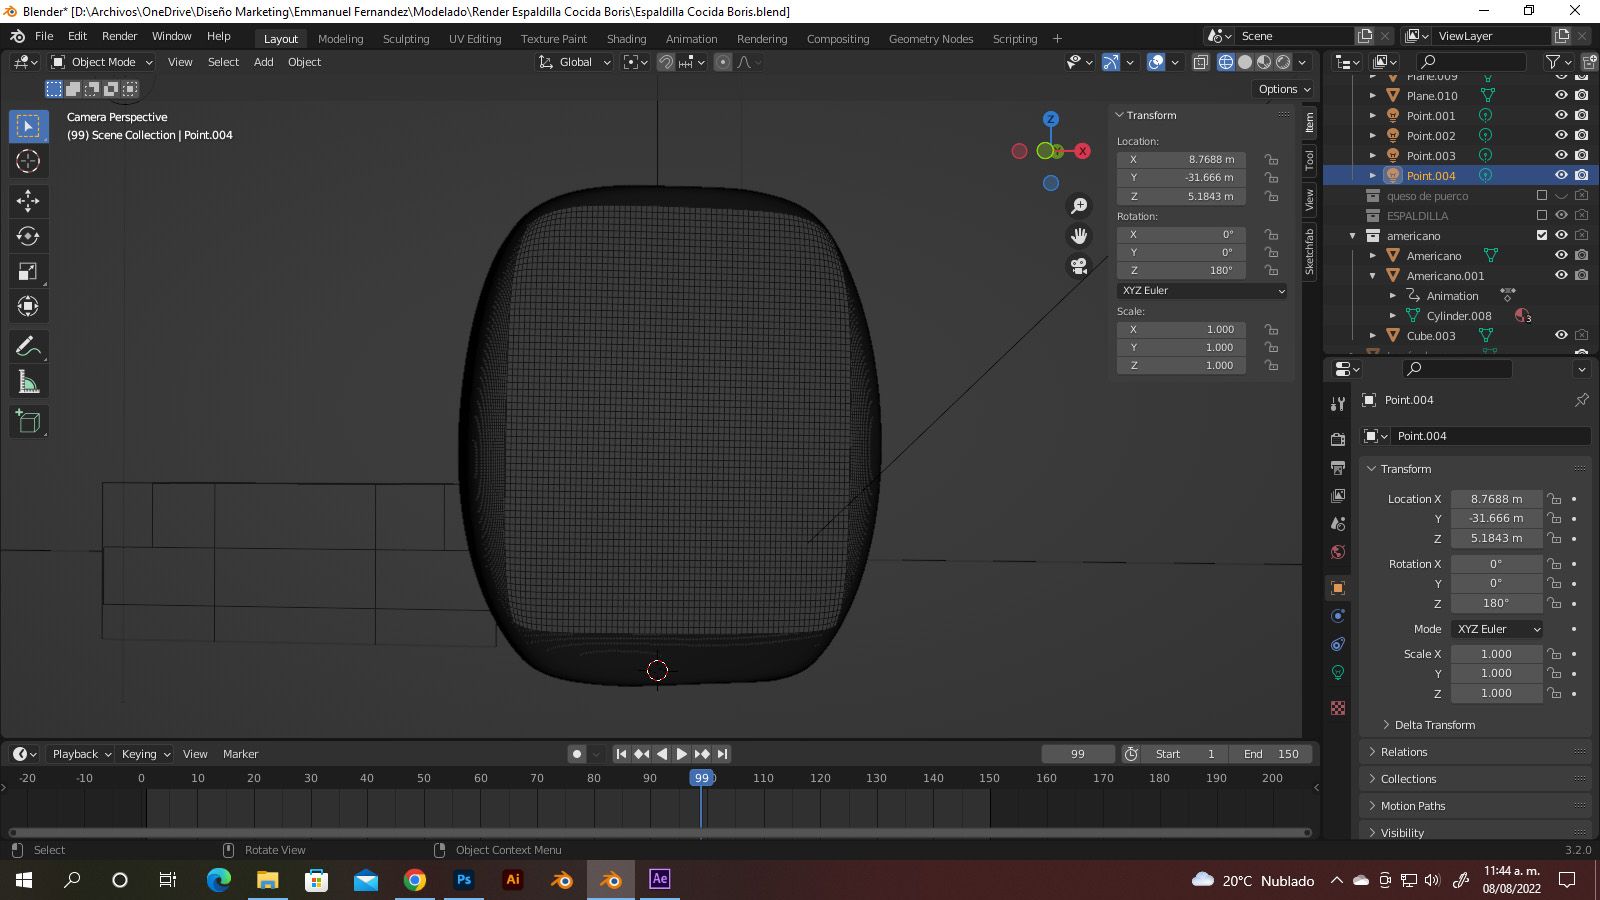Image resolution: width=1600 pixels, height=900 pixels.
Task: Open the Global transform orientation dropdown
Action: [574, 62]
